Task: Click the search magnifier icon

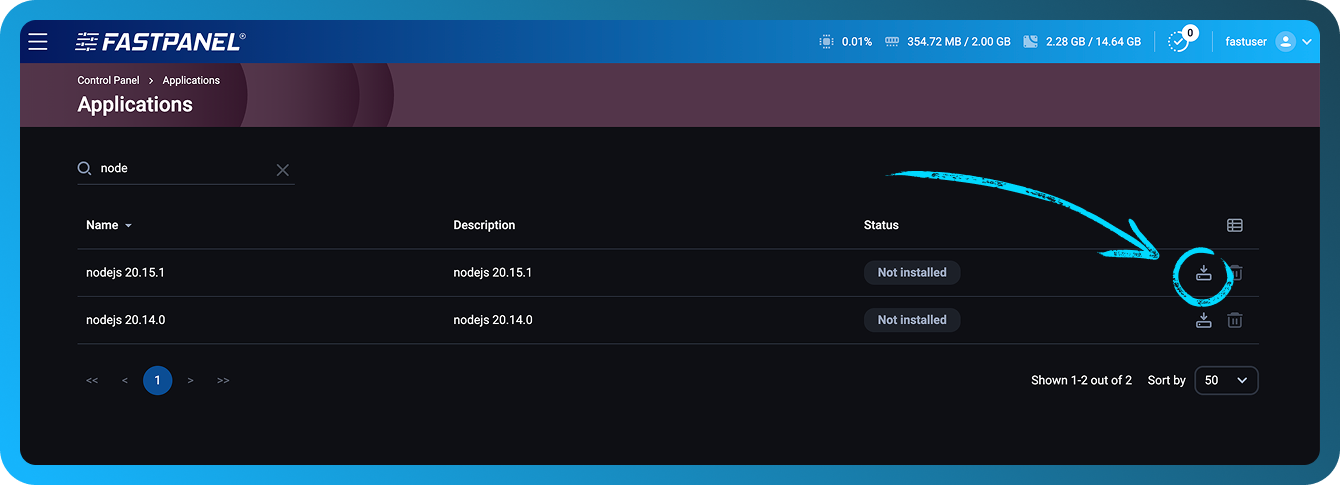Action: [85, 169]
